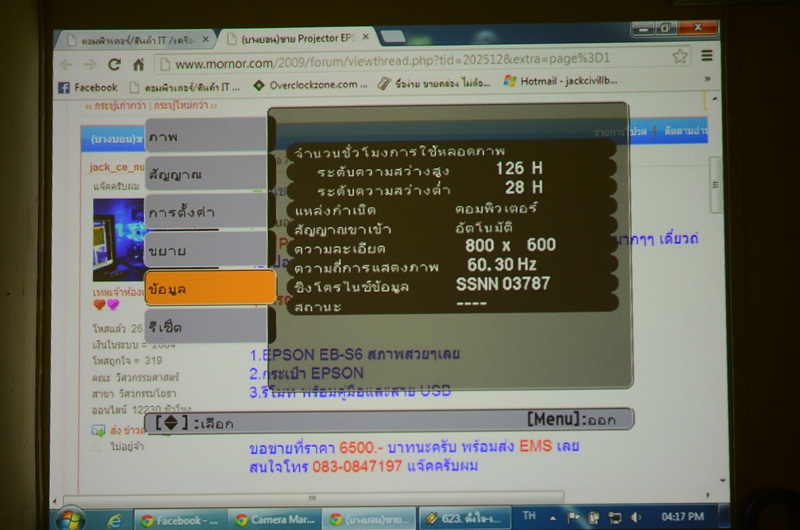Viewport: 800px width, 530px height.
Task: Click the older thread link กระทู้เก่ากว่า
Action: coord(115,106)
